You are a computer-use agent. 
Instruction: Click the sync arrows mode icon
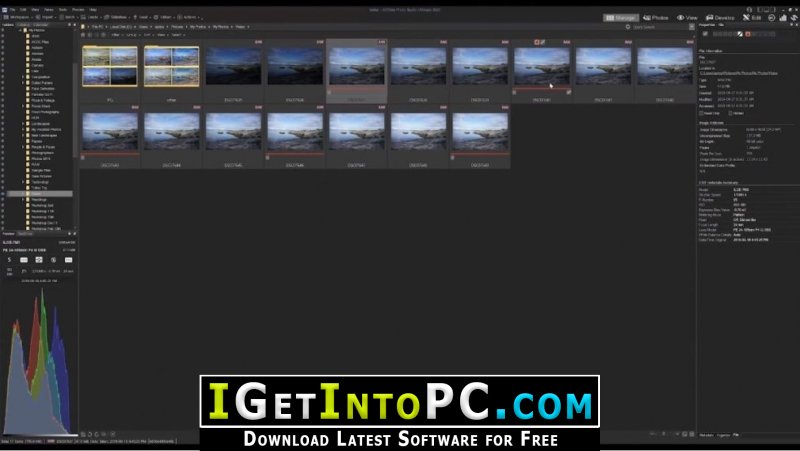tap(794, 18)
